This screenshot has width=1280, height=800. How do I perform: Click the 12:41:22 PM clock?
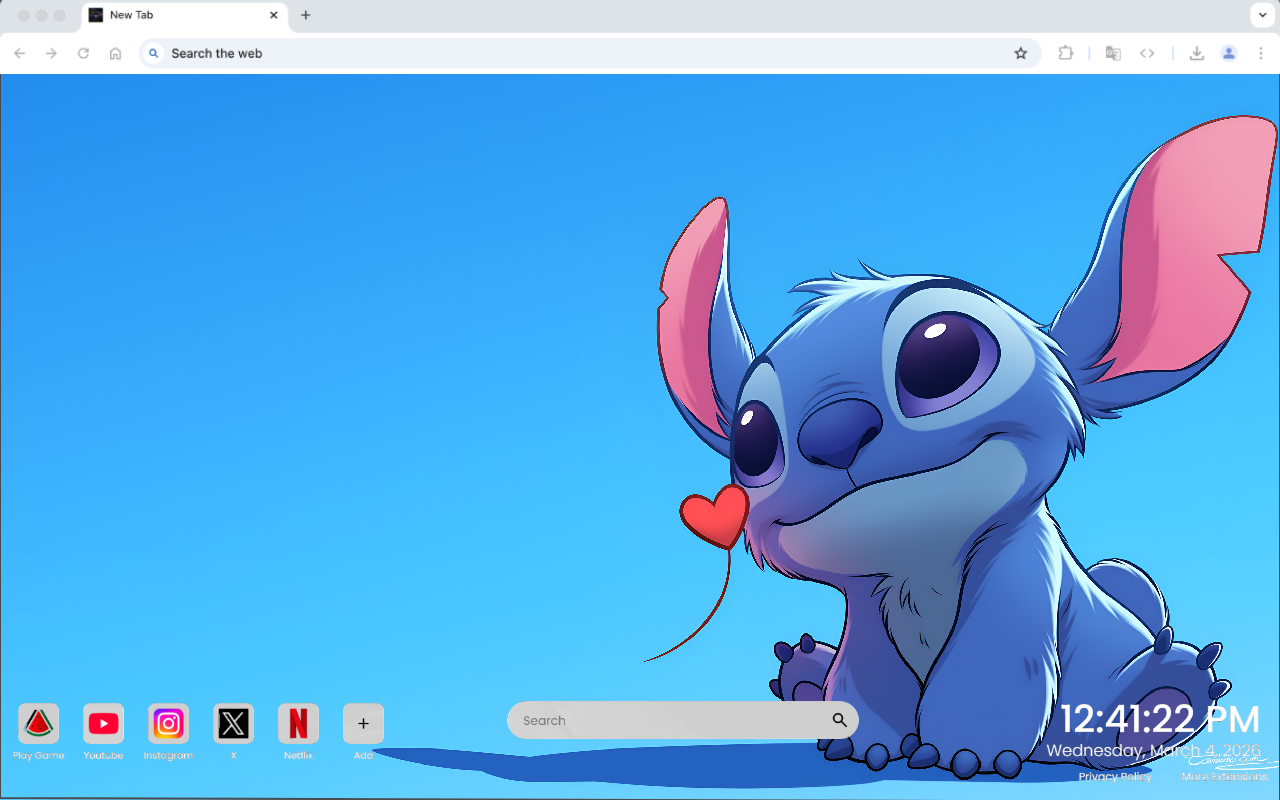pyautogui.click(x=1160, y=720)
